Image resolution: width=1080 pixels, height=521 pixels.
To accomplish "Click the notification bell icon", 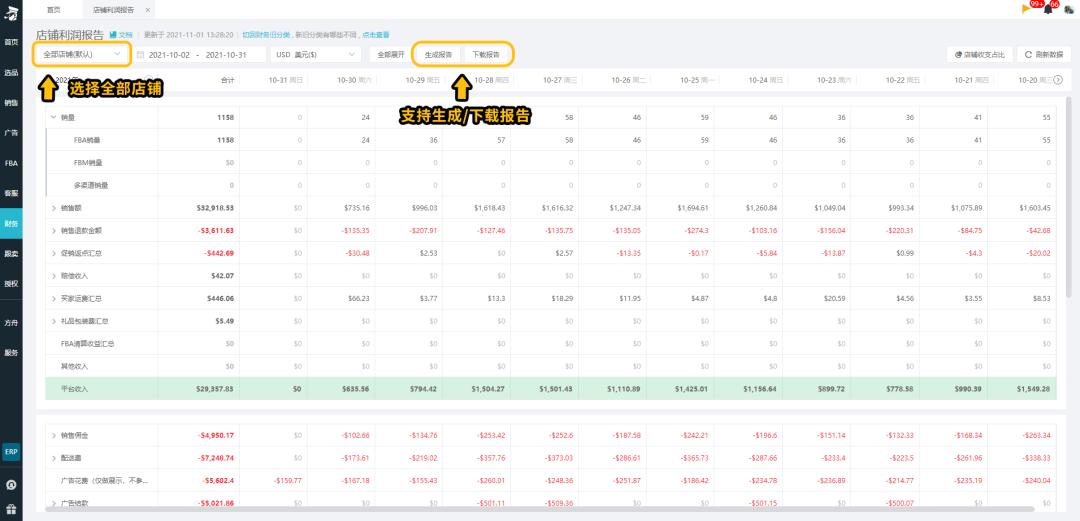I will tap(1048, 9).
